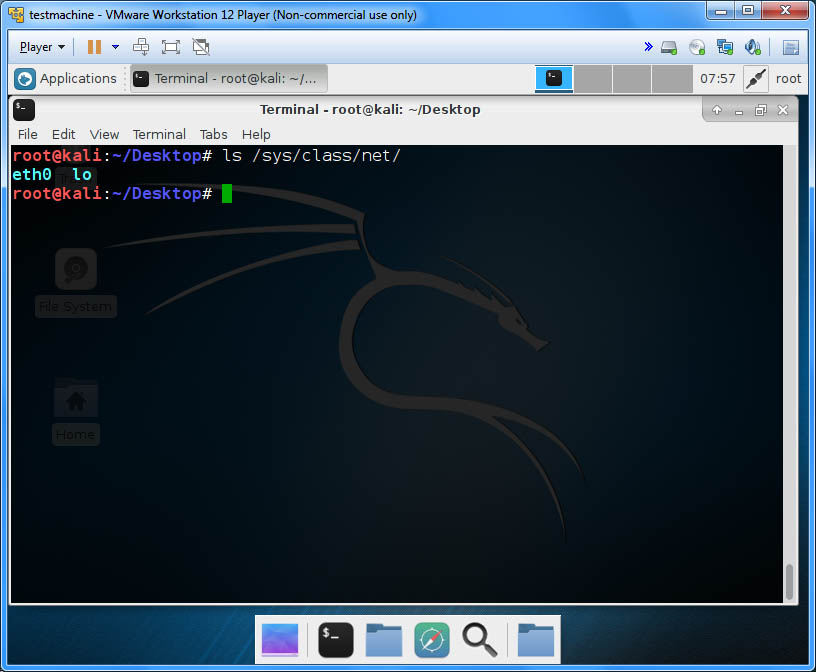Expand the VMware devices chevron
This screenshot has height=672, width=816.
tap(648, 47)
